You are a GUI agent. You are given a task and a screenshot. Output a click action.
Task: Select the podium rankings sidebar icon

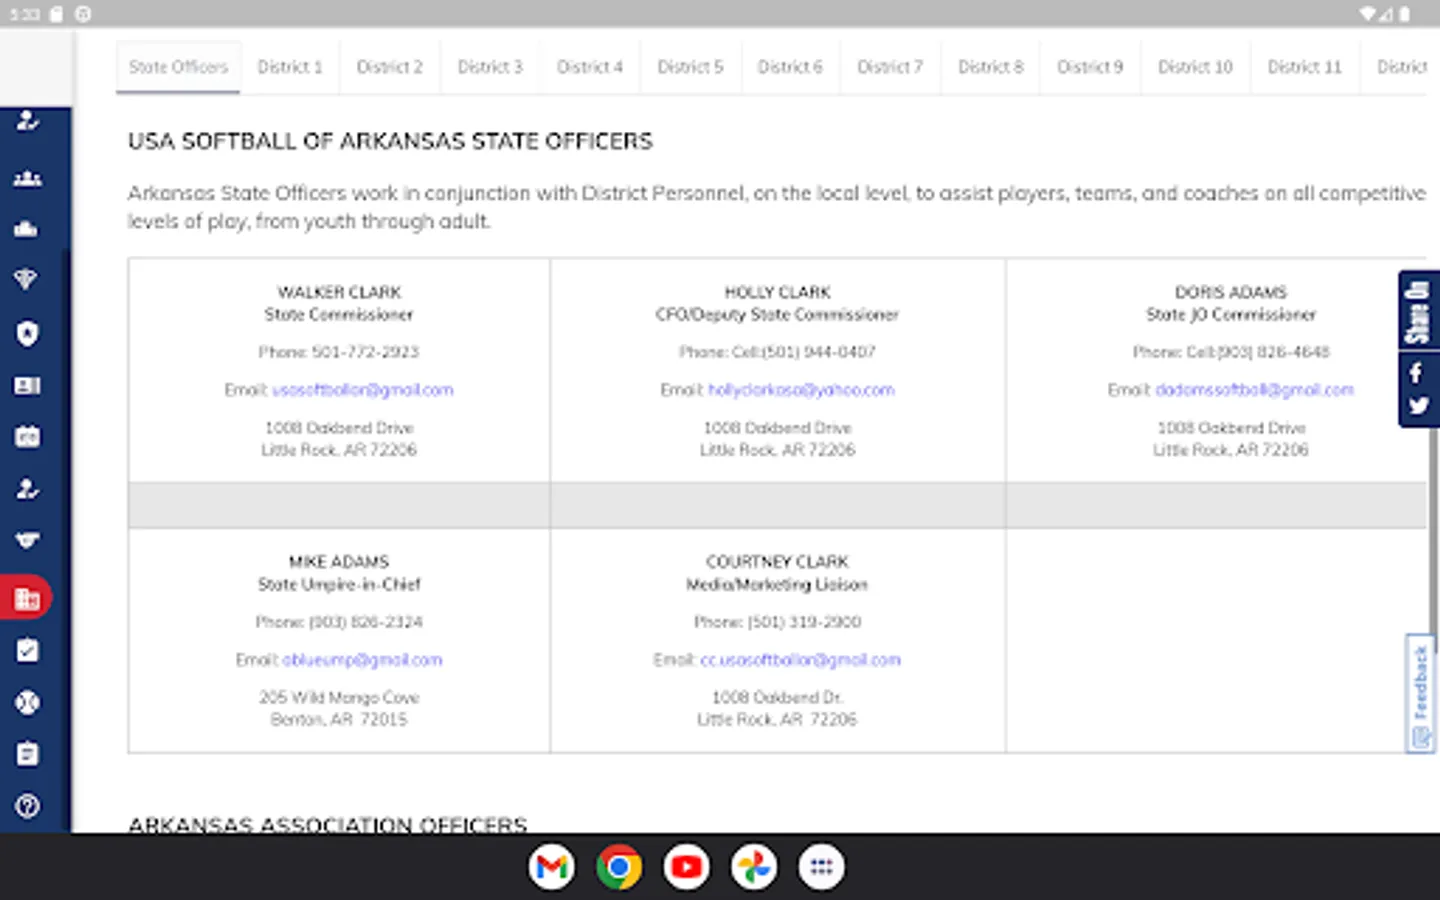tap(27, 229)
